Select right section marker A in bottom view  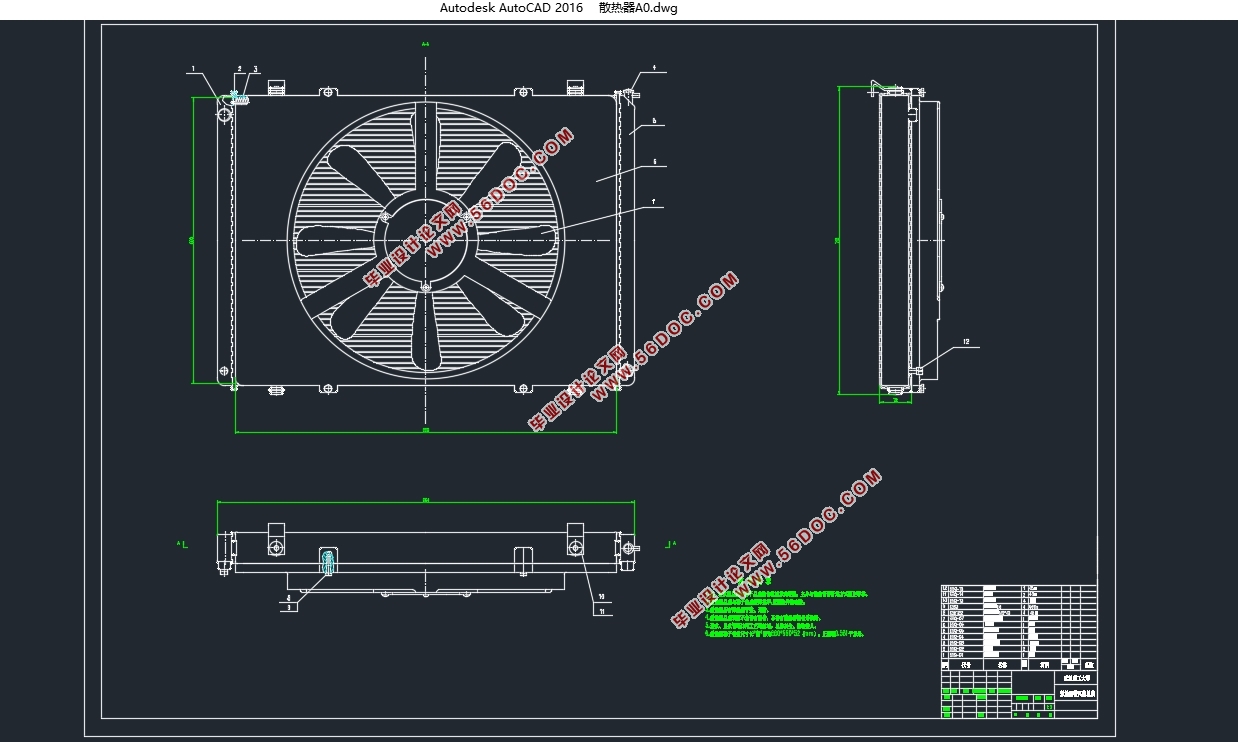click(670, 544)
